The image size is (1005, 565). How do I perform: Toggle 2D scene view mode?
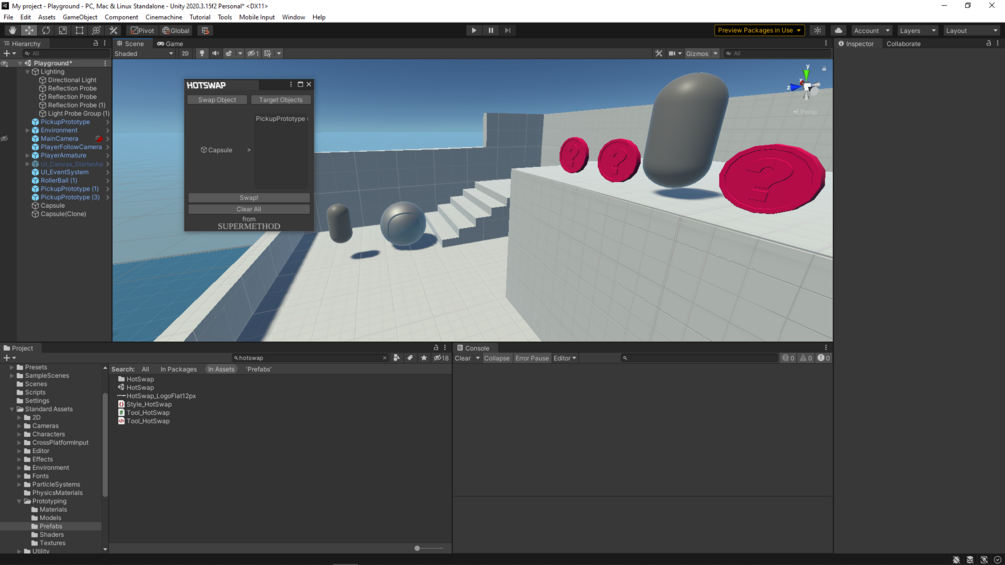pos(185,53)
